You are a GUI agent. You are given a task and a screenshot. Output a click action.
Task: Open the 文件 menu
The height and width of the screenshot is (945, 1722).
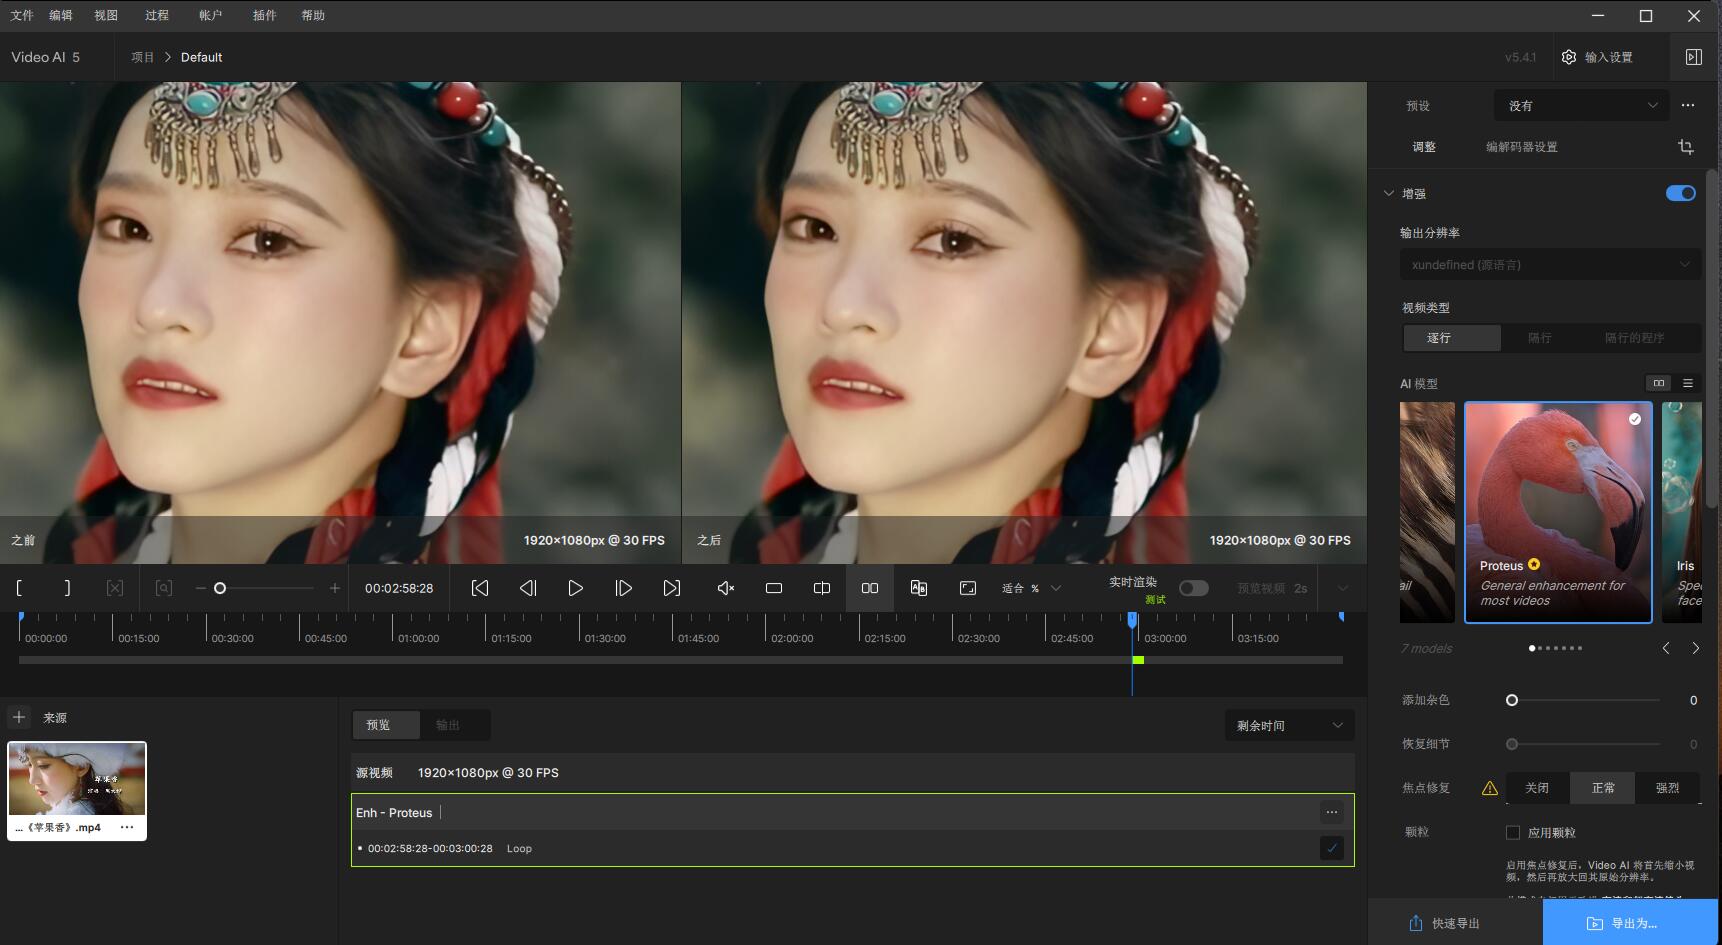[22, 15]
